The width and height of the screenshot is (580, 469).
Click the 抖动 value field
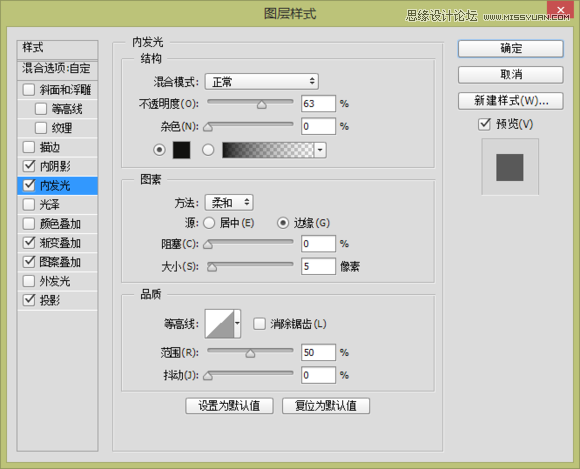click(318, 375)
